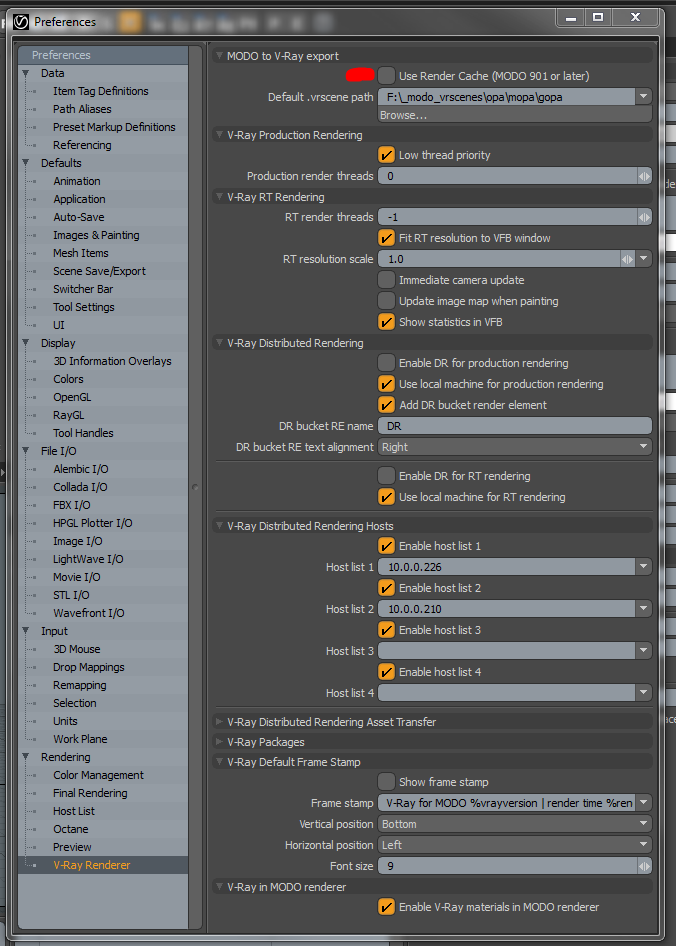Enable DR for production rendering
The image size is (676, 946).
pos(386,363)
